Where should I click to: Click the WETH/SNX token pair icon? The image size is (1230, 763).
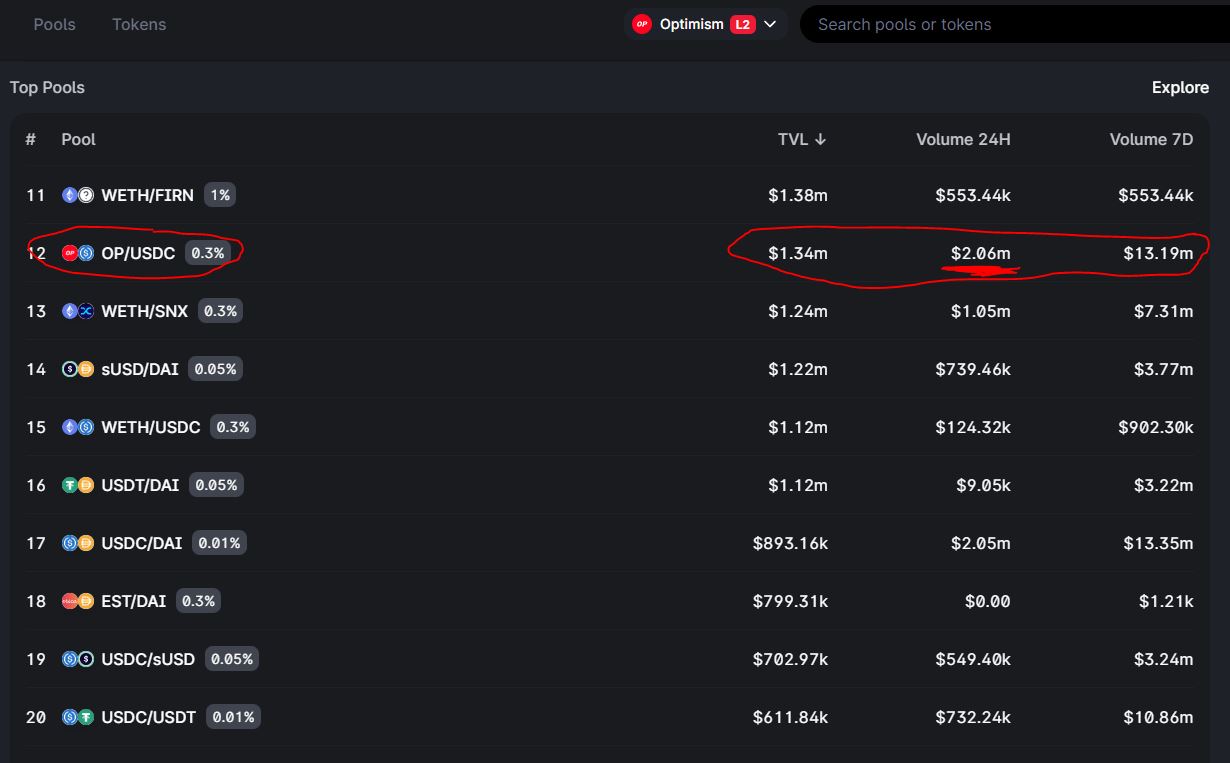pos(78,311)
